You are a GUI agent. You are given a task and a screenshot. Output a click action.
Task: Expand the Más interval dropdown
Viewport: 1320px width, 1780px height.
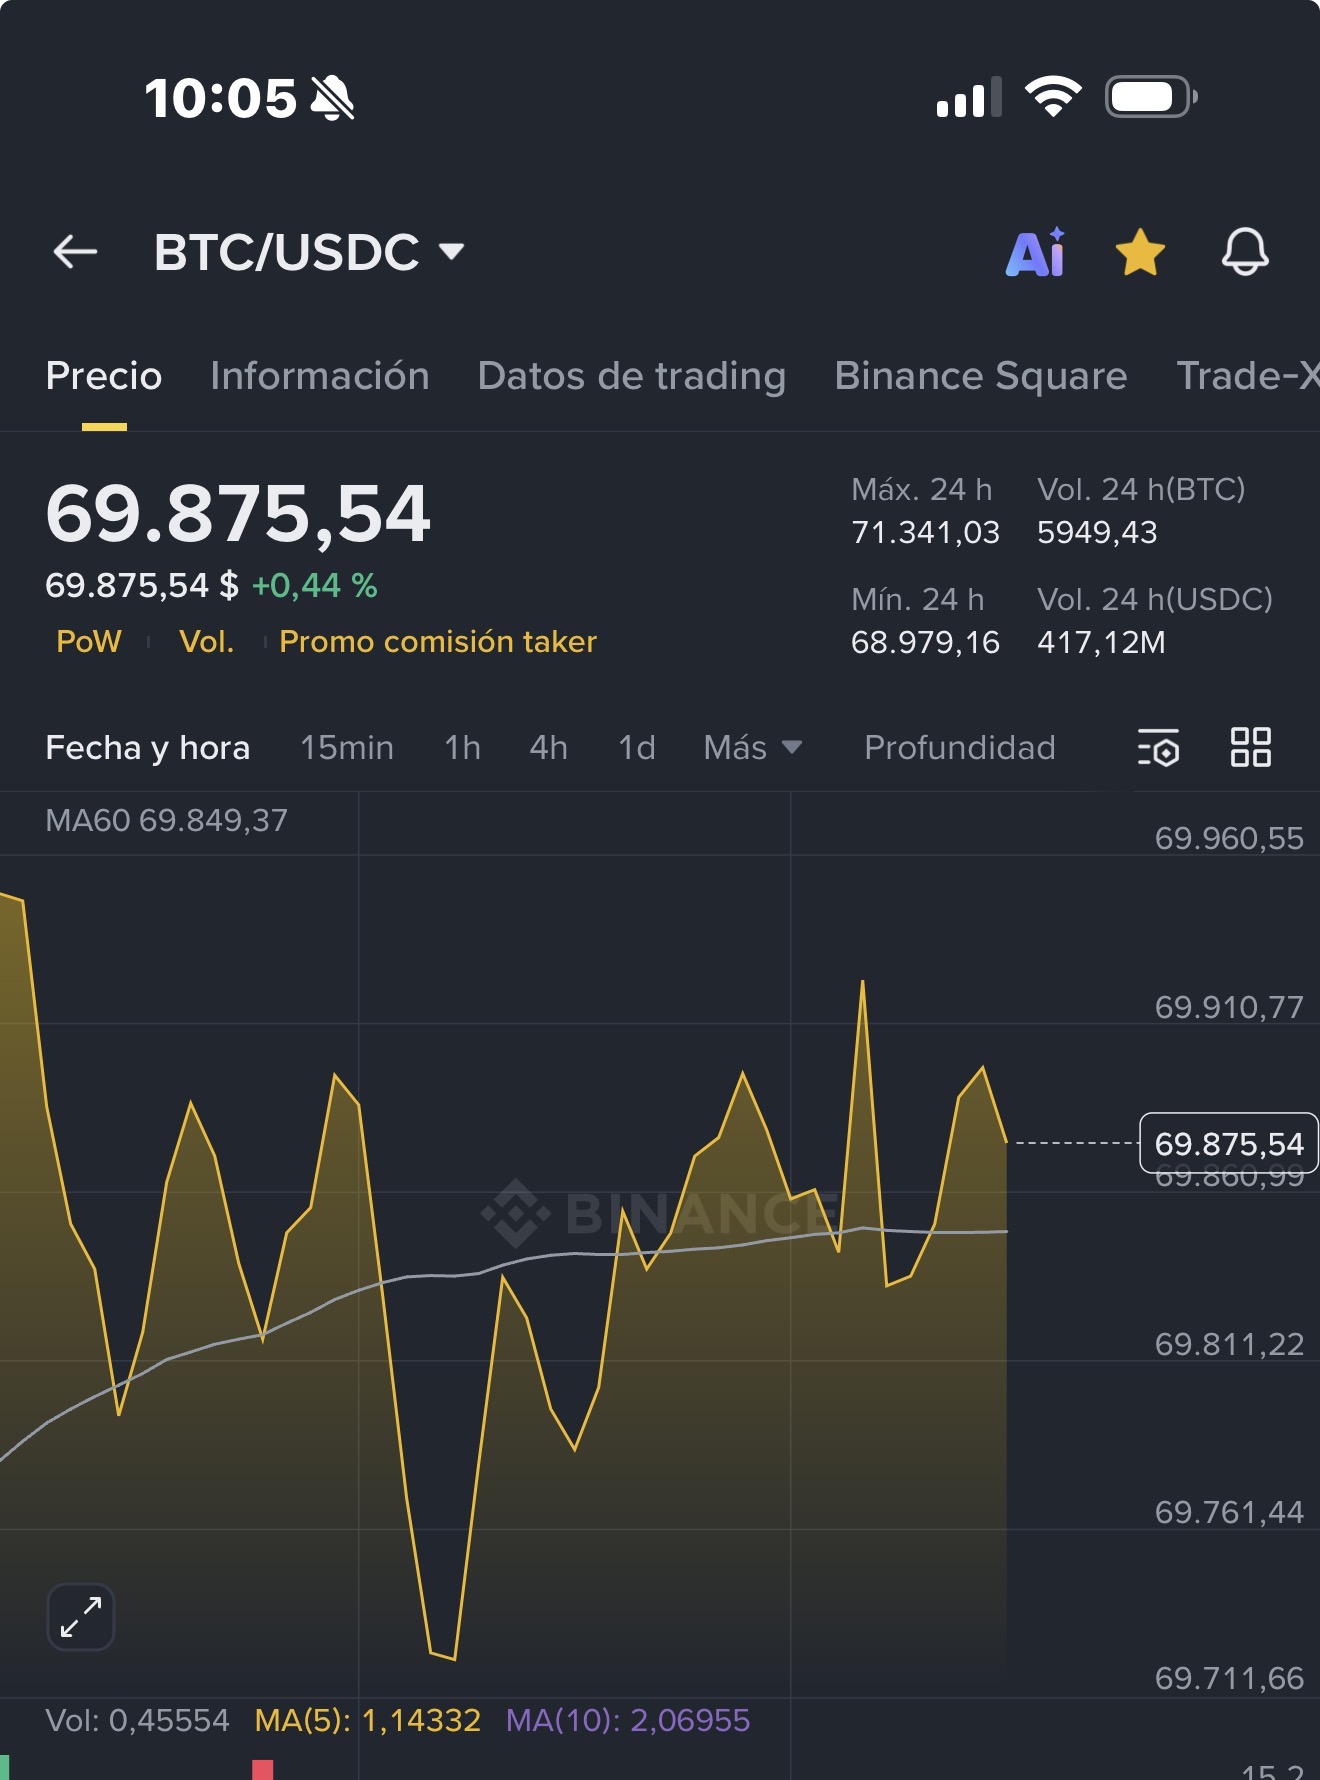(753, 747)
